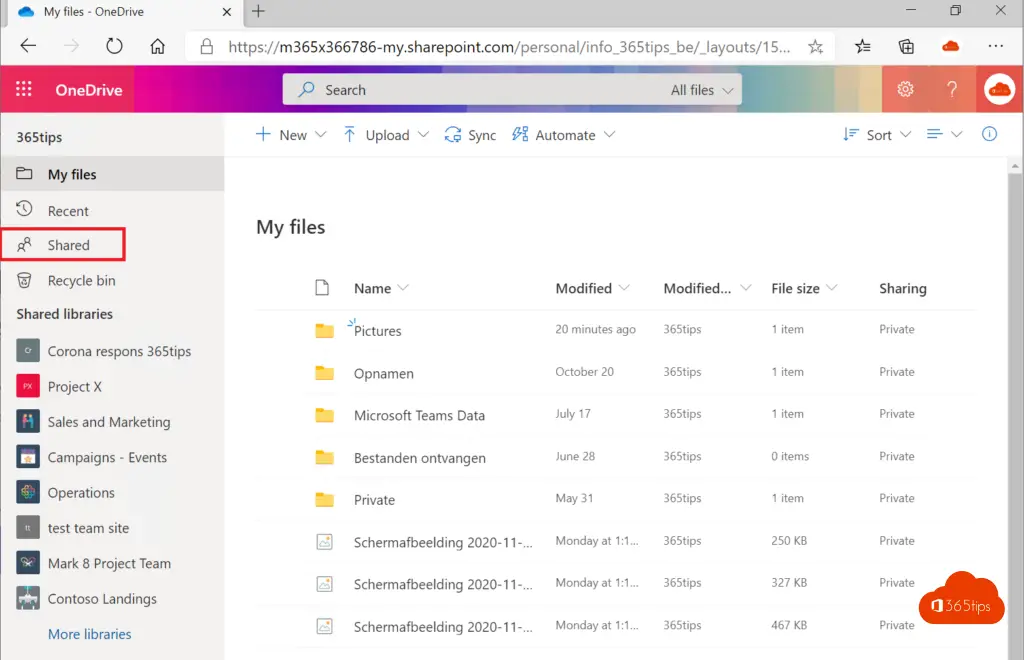Click the 467 KB file size value
The width and height of the screenshot is (1024, 660).
pyautogui.click(x=789, y=625)
